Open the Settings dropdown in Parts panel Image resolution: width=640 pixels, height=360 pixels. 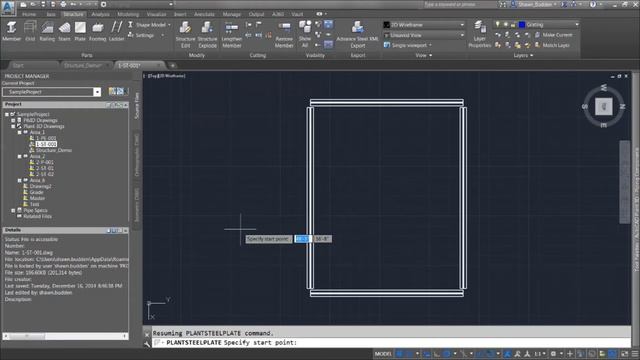pos(146,36)
